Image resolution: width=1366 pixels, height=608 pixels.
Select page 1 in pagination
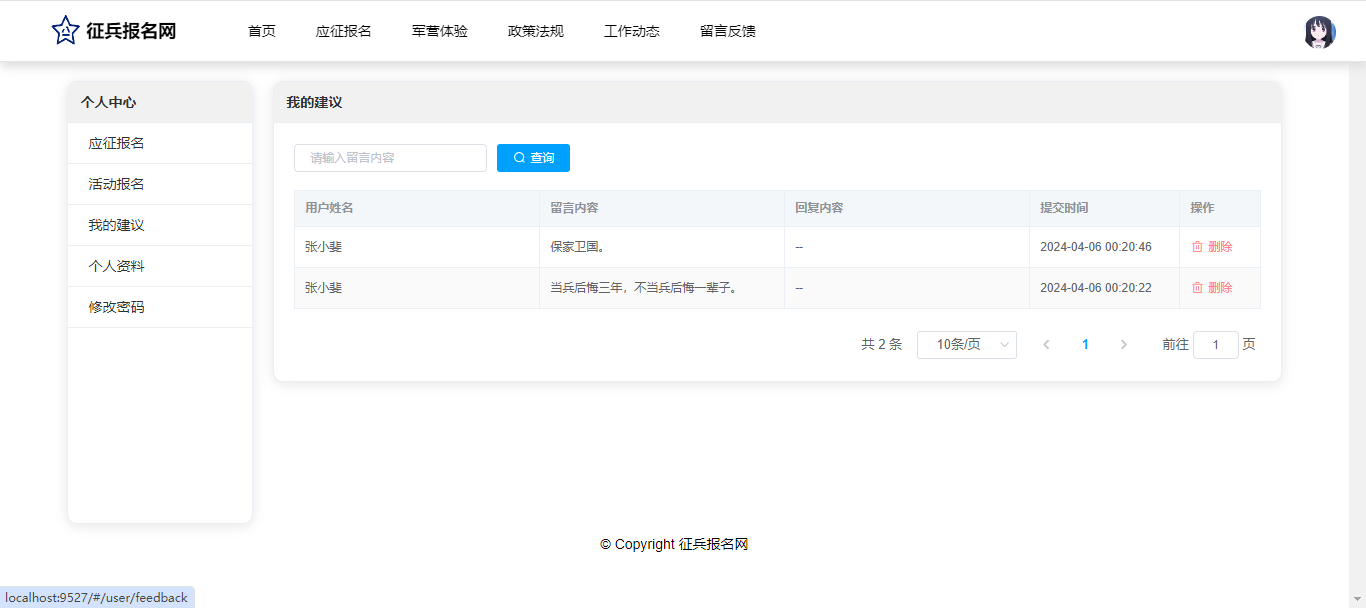[1085, 345]
